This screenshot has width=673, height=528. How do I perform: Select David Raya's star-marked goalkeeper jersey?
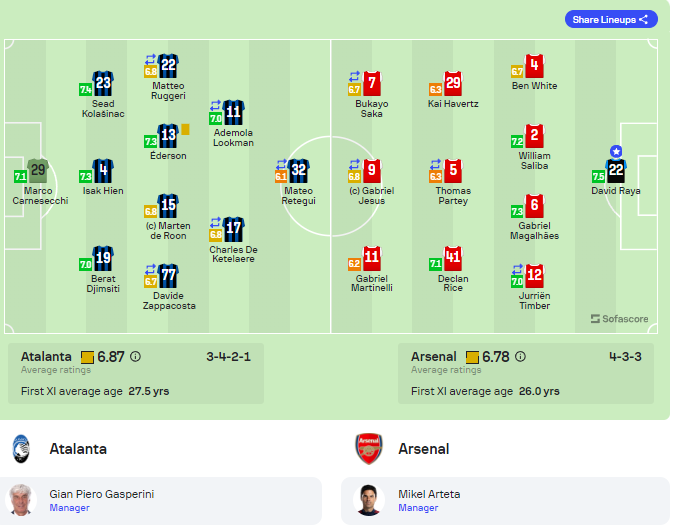616,170
